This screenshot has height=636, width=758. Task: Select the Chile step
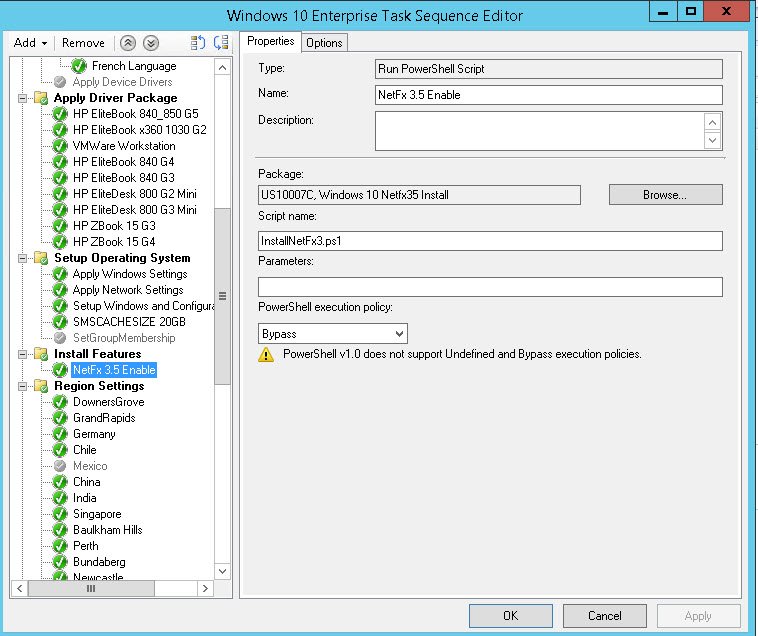(x=85, y=450)
